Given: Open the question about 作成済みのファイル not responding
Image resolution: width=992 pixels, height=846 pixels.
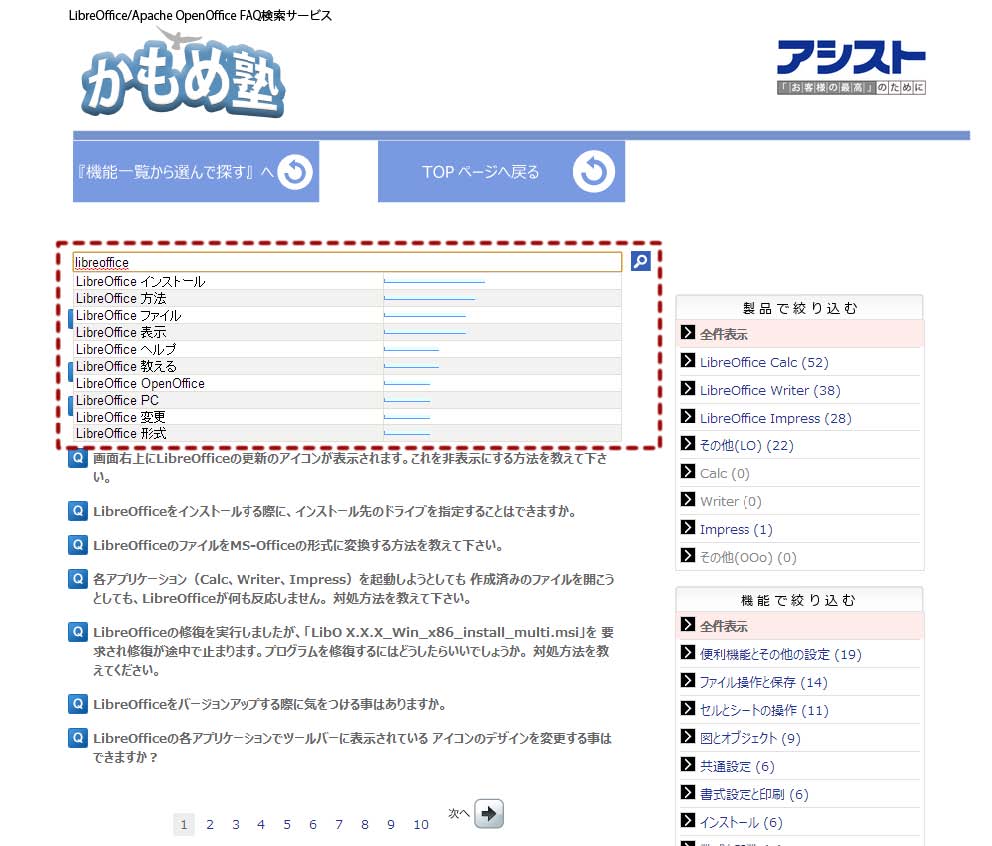Looking at the screenshot, I should coord(354,588).
